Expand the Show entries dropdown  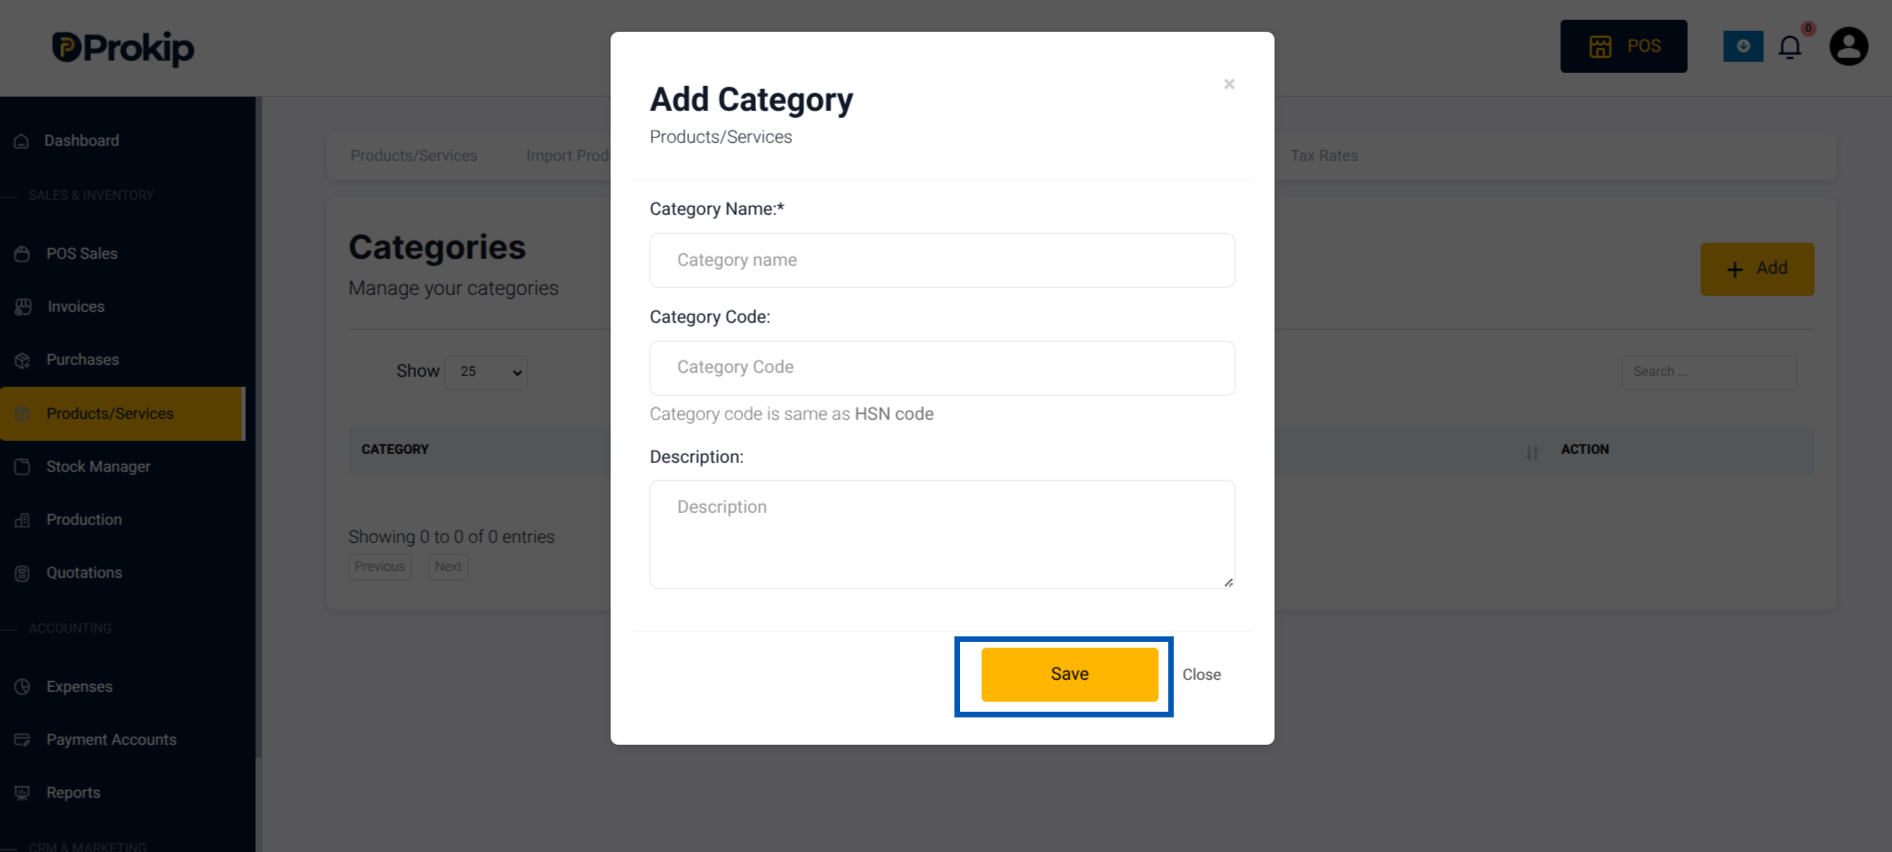click(486, 372)
